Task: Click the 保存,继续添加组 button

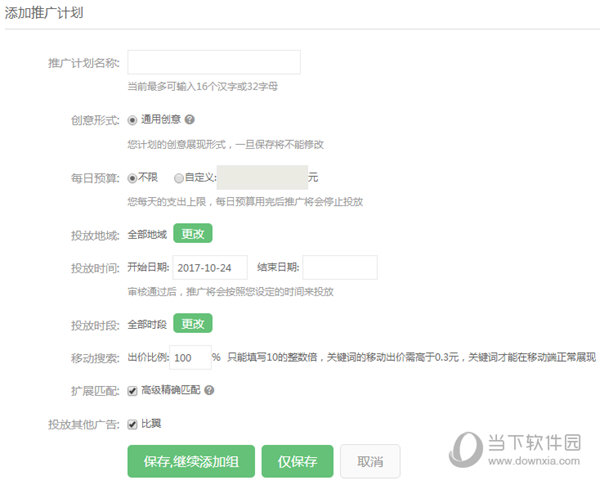Action: coord(191,461)
